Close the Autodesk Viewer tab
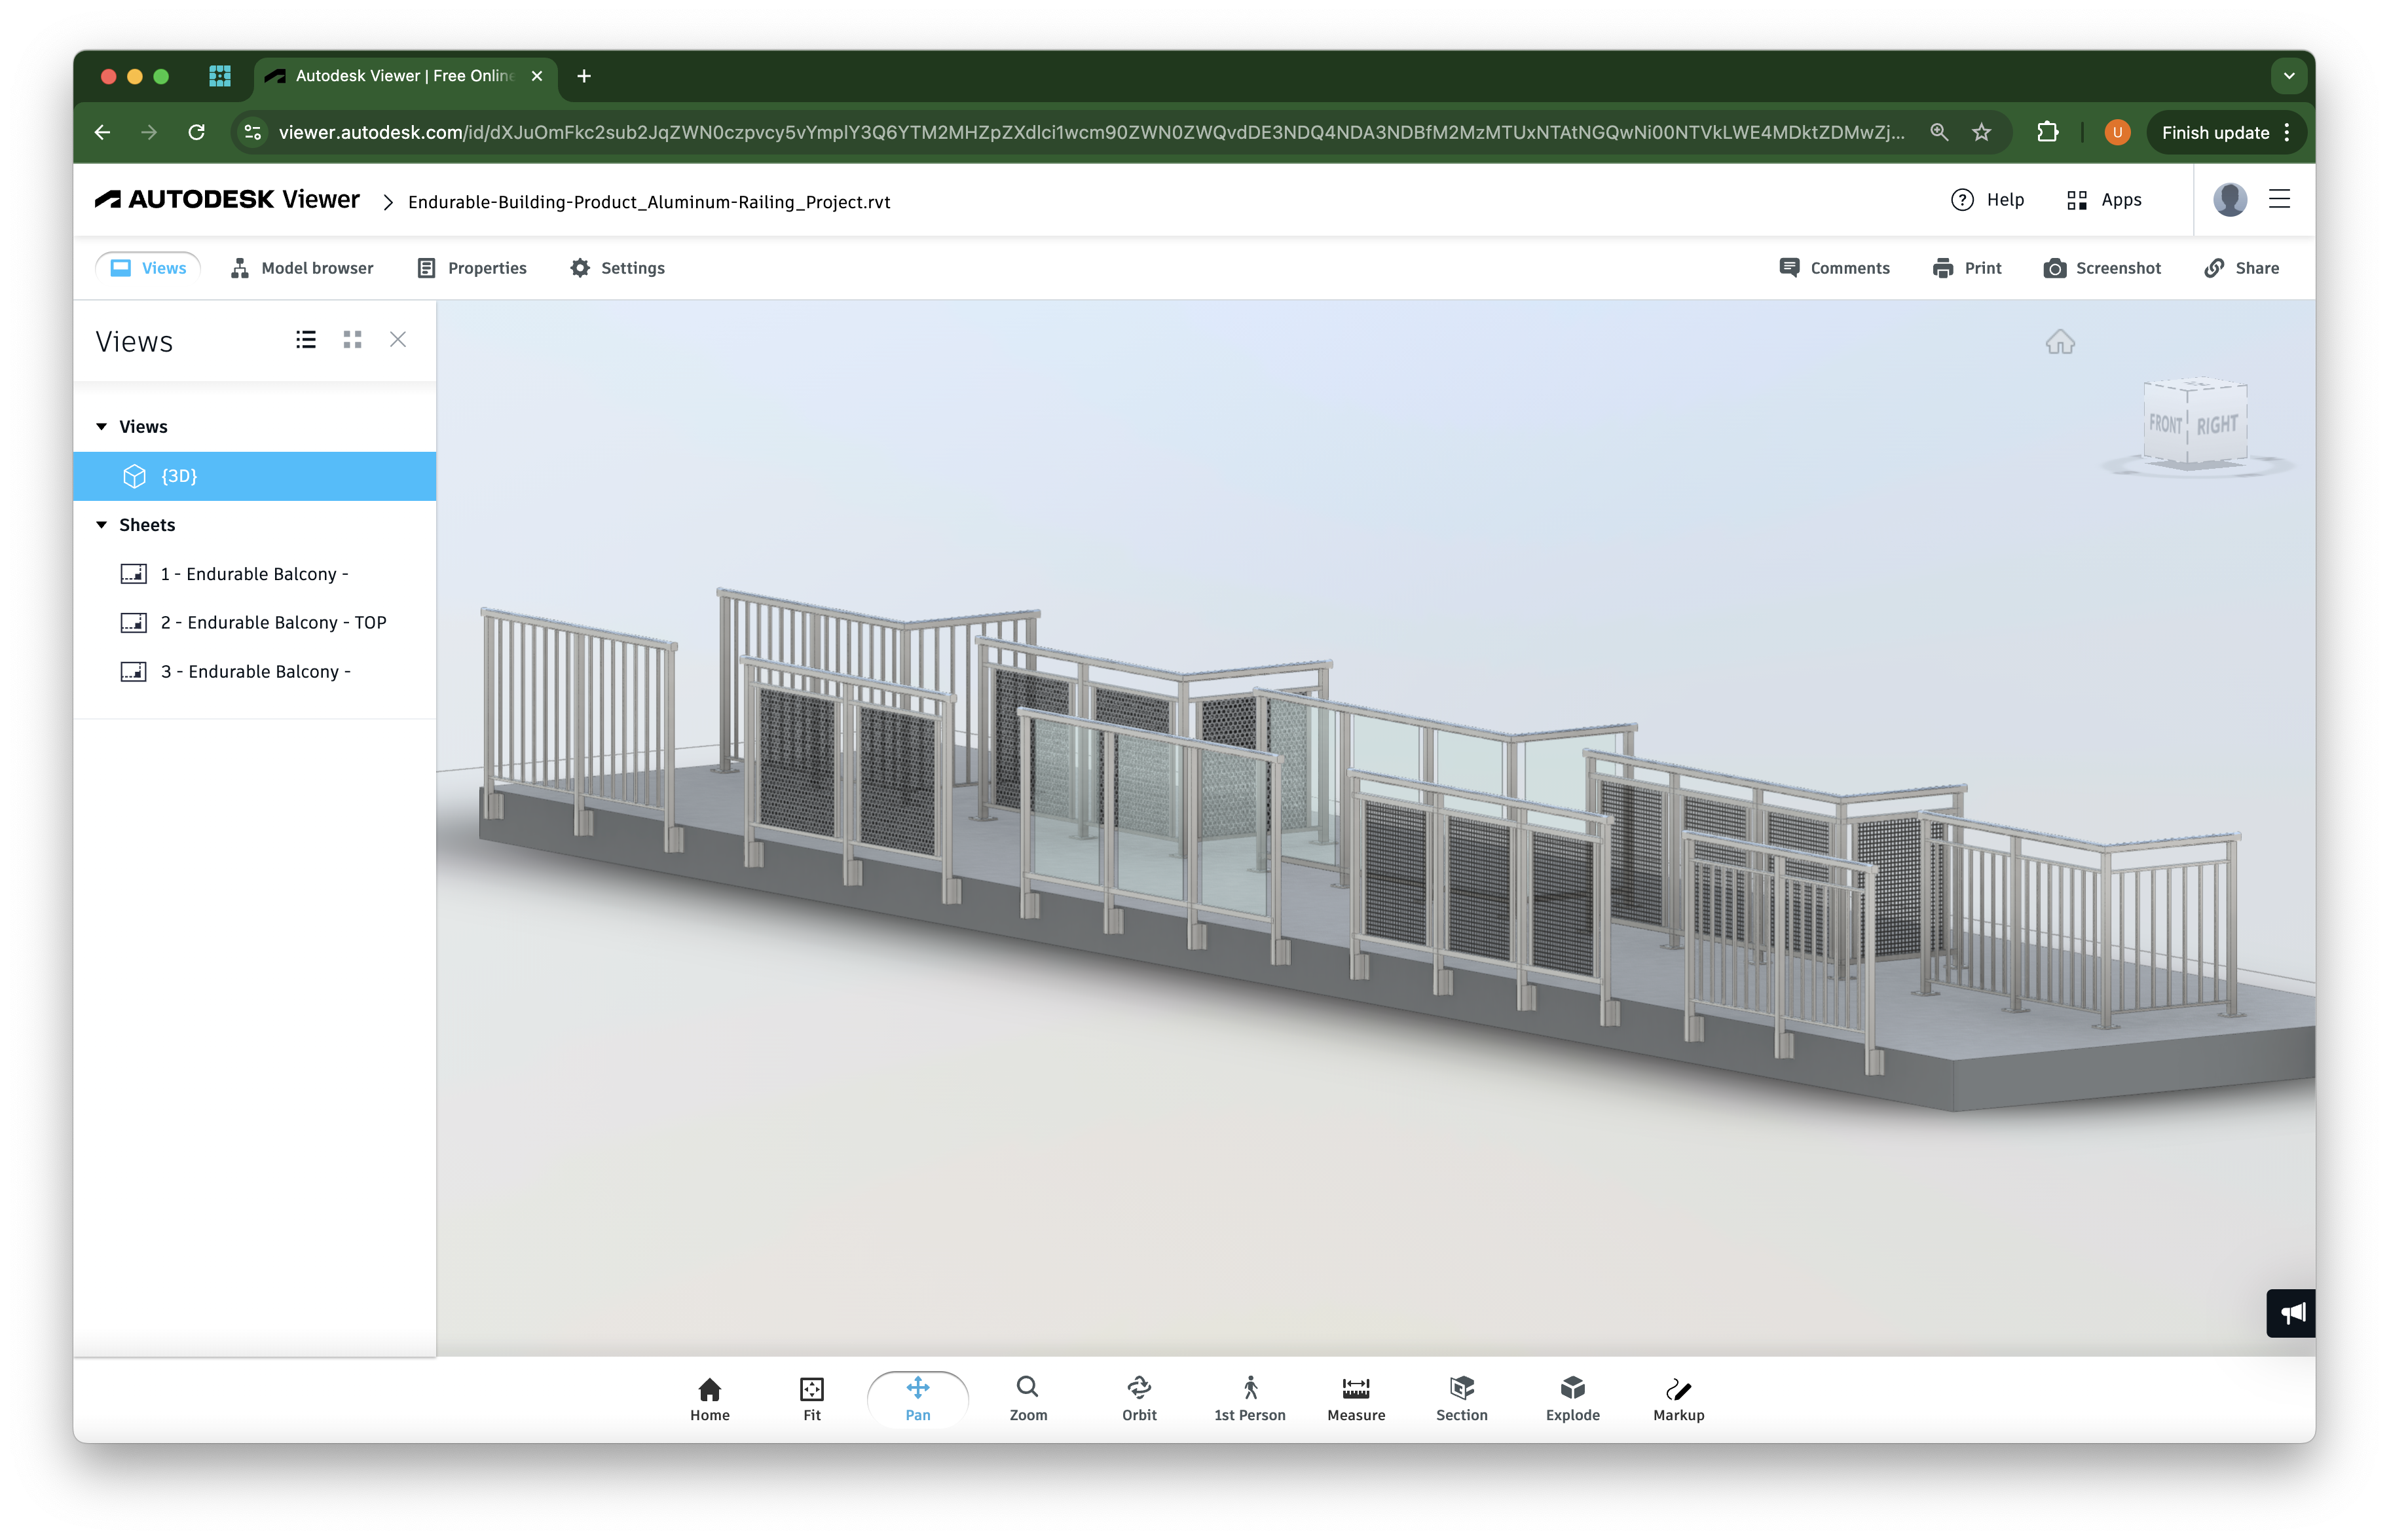This screenshot has height=1540, width=2389. (x=537, y=76)
